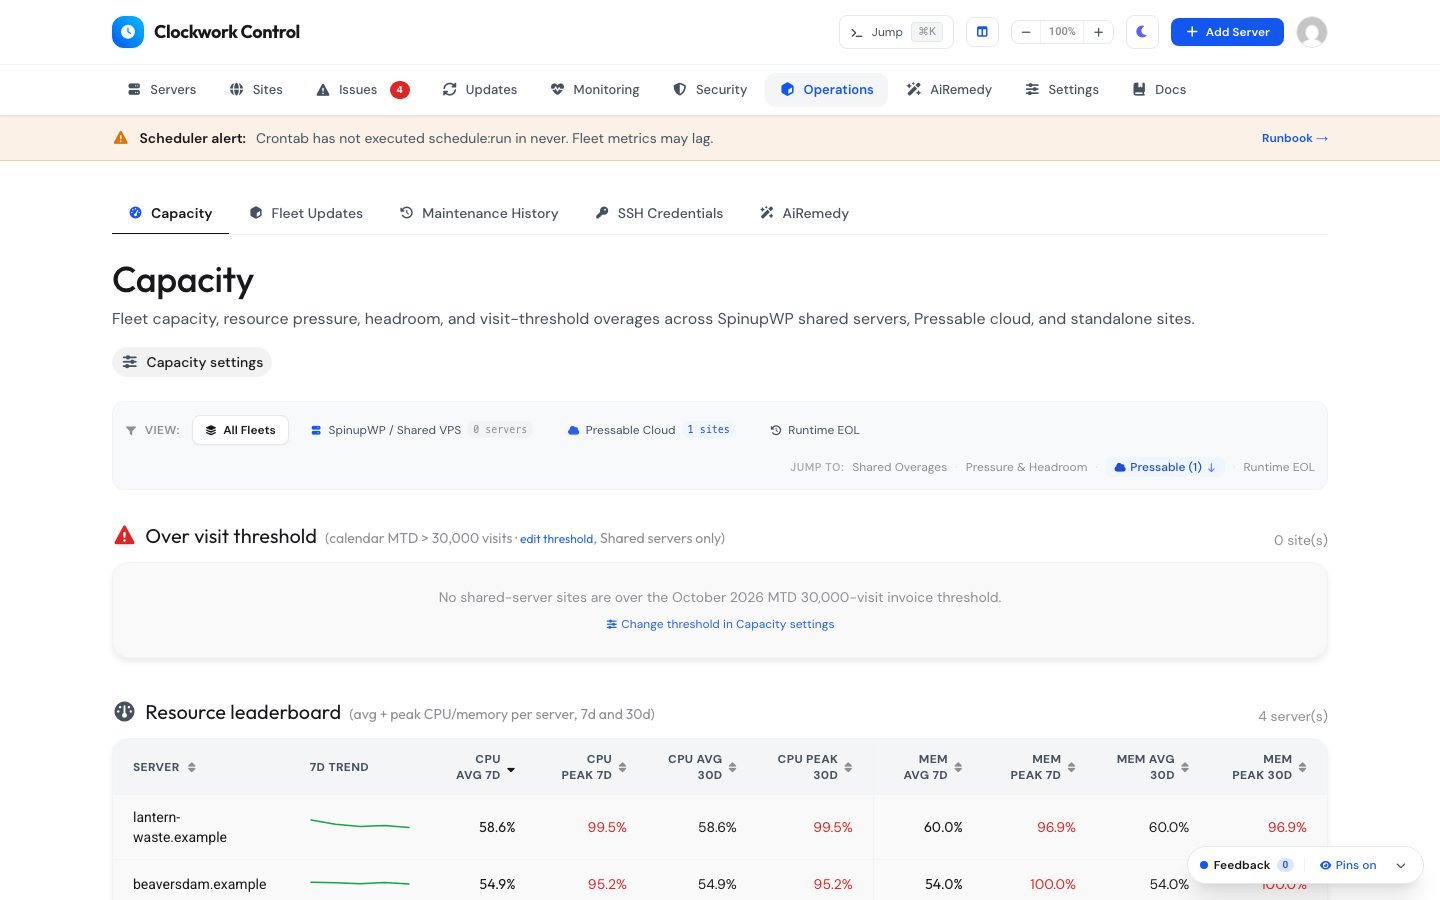Filter view to SpinupWP / Shared VPS
The height and width of the screenshot is (900, 1440).
click(x=419, y=430)
